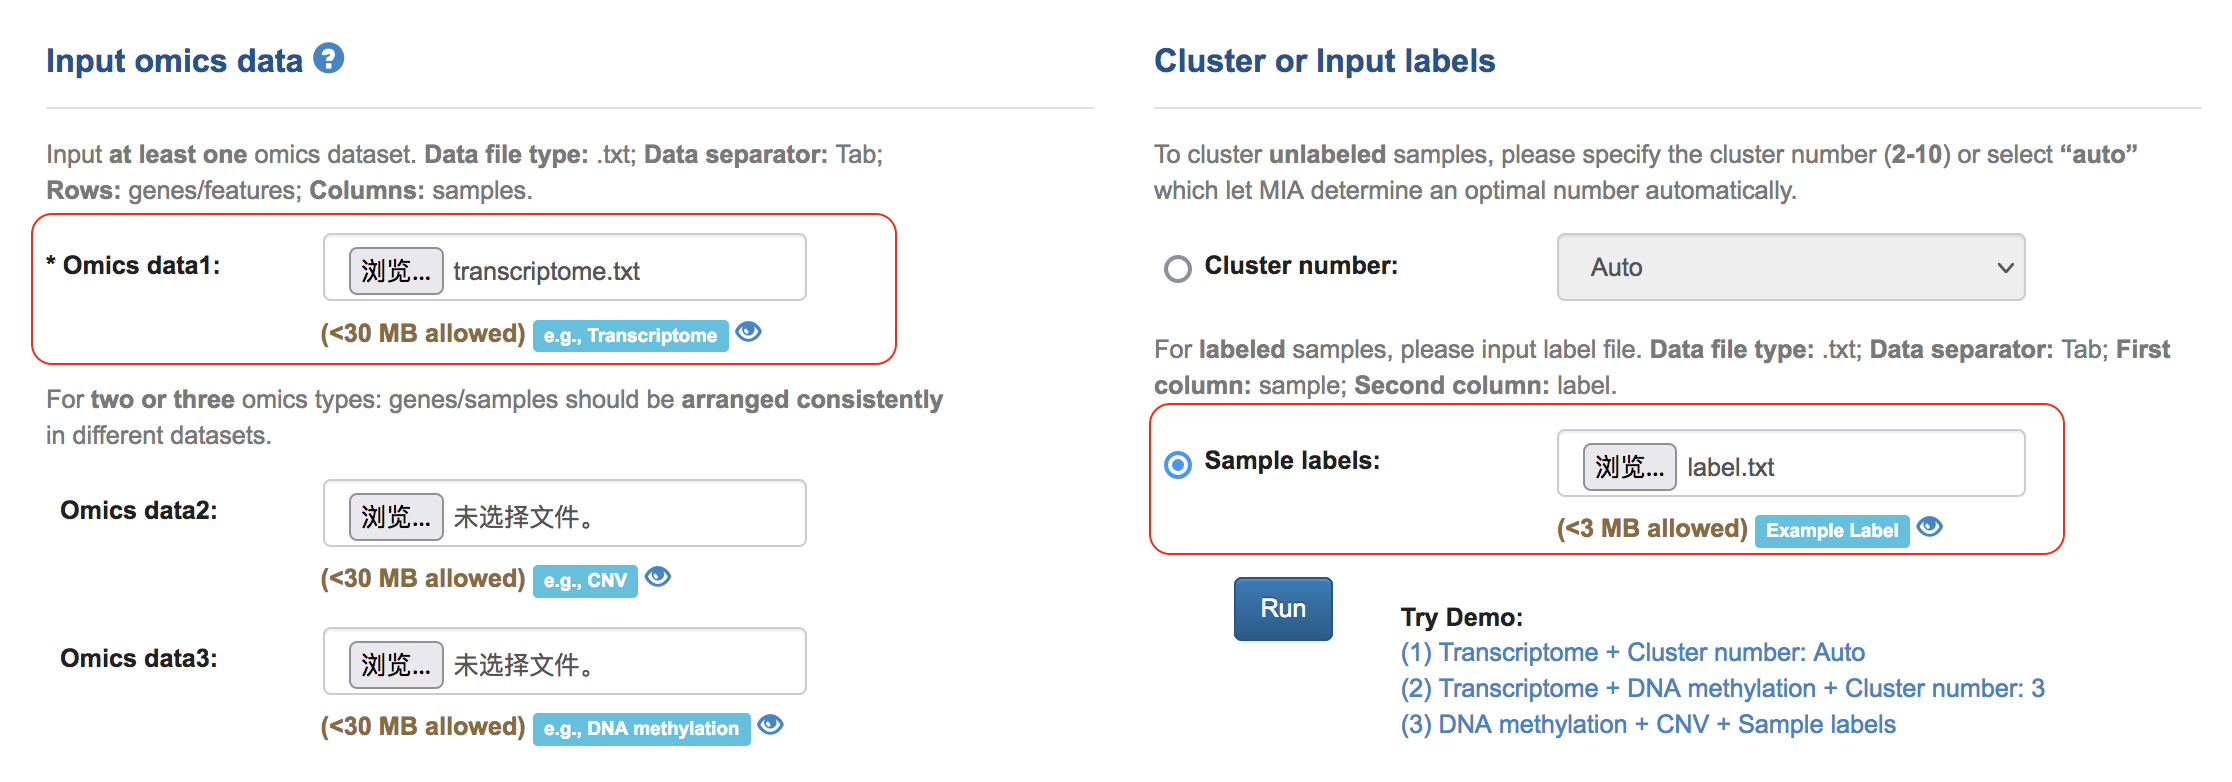Download the e.g., DNA methylation example
Screen dimensions: 2232x782
[641, 728]
